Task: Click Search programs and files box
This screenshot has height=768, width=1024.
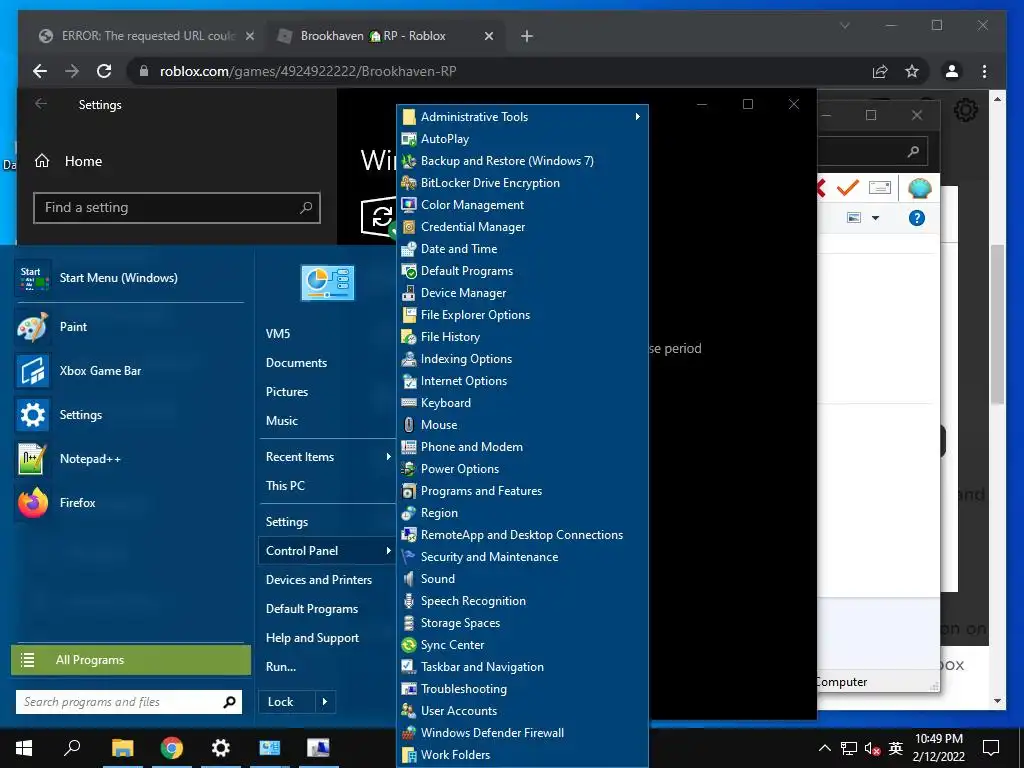Action: pos(129,702)
